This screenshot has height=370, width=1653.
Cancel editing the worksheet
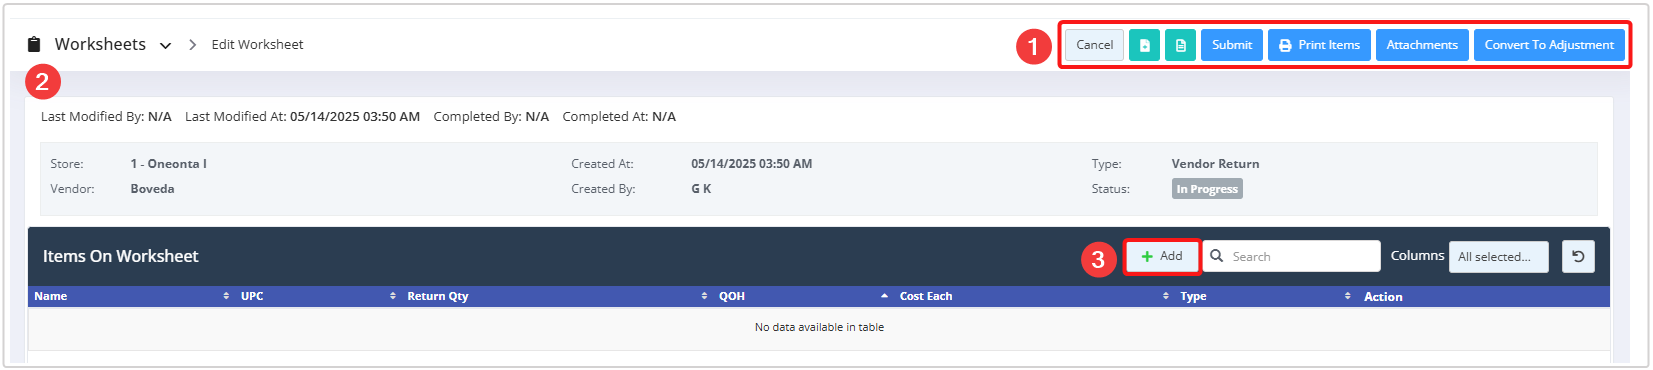point(1094,45)
